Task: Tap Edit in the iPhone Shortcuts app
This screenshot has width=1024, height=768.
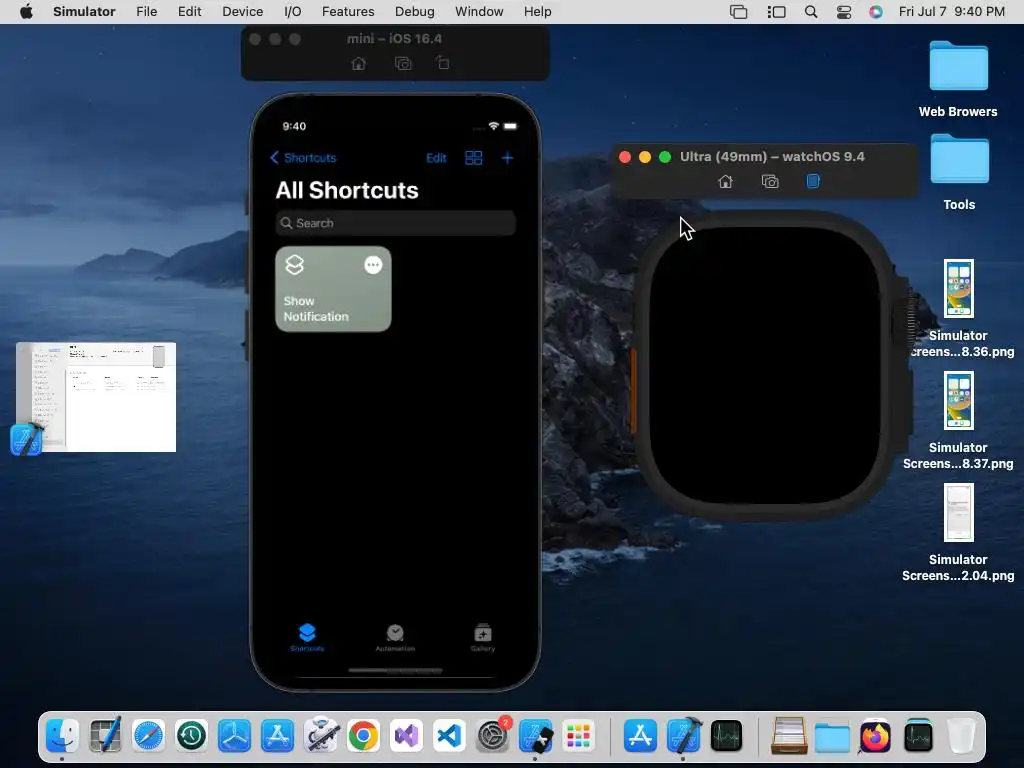Action: (x=436, y=158)
